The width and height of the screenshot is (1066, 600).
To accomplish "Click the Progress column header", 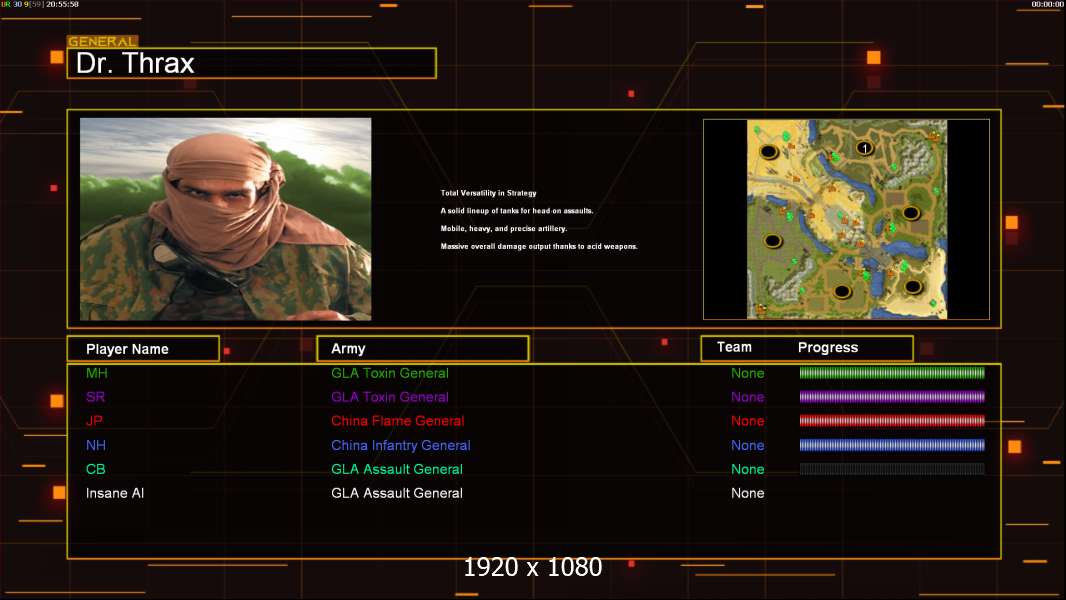I will pyautogui.click(x=827, y=347).
